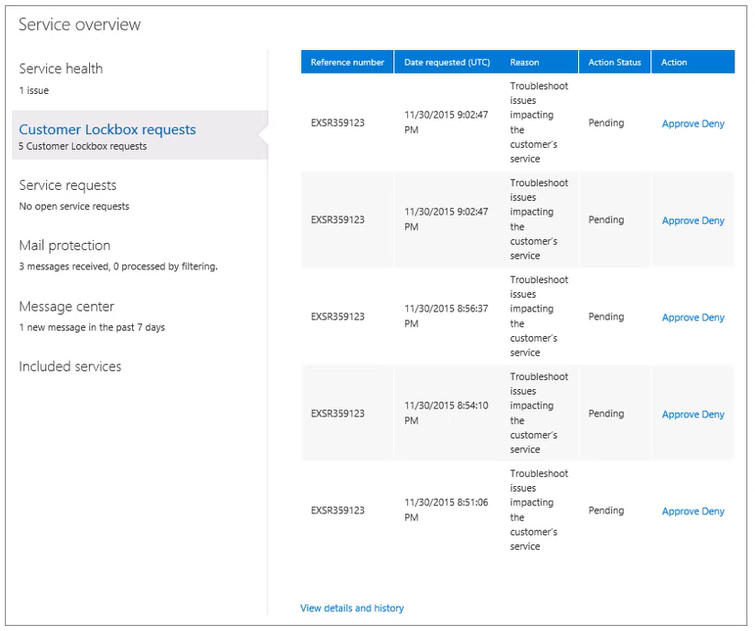Click the Action column header
This screenshot has width=755, height=631.
click(x=674, y=62)
